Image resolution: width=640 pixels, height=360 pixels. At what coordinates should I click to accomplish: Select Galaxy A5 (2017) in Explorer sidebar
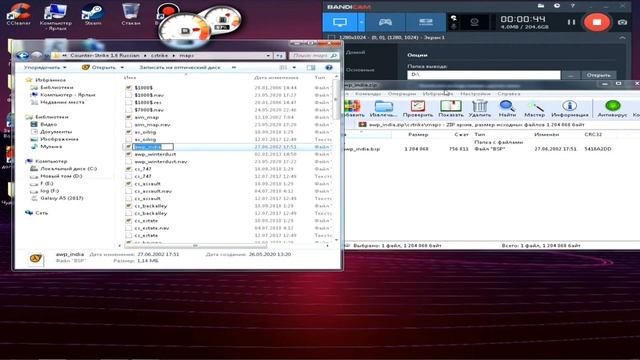[57, 198]
